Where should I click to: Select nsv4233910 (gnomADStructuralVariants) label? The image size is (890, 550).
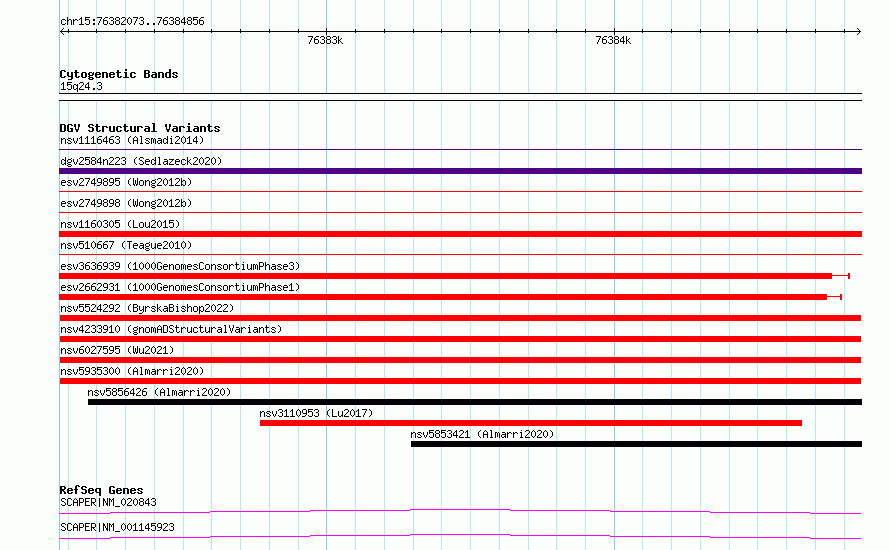pos(171,329)
